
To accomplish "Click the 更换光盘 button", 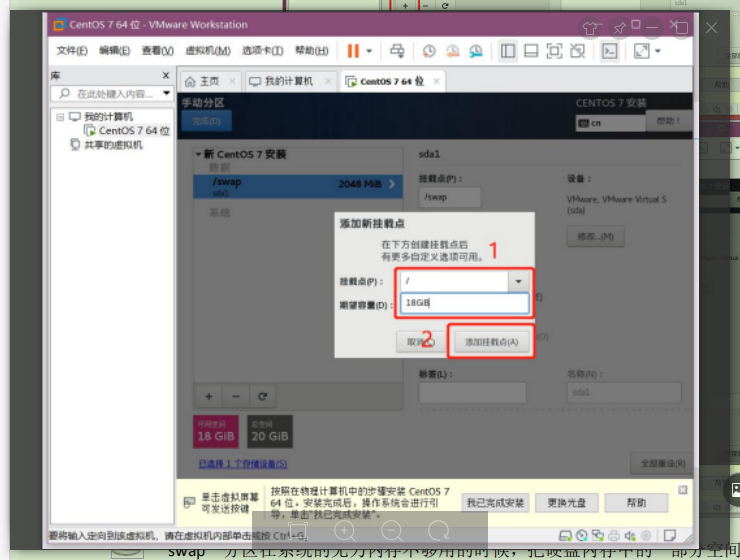I will coord(566,503).
